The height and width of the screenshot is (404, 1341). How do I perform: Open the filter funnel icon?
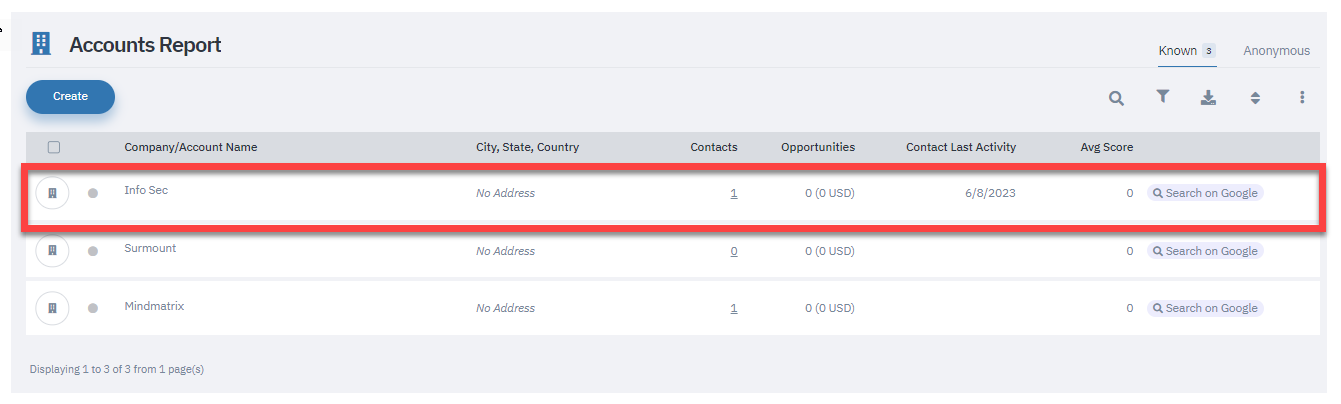(1163, 96)
